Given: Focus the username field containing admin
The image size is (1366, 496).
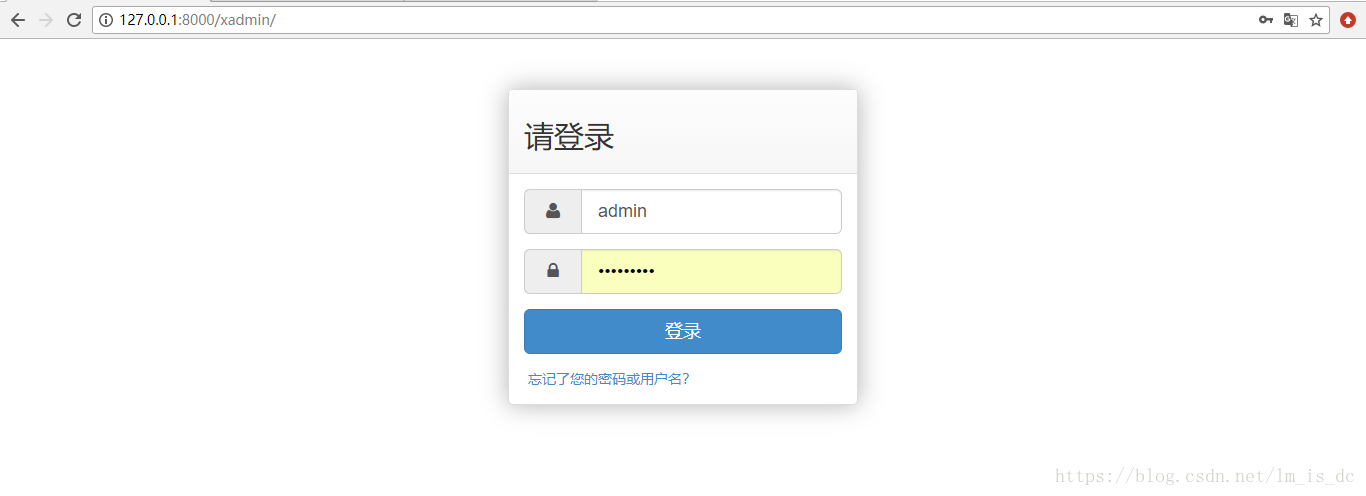Looking at the screenshot, I should [x=711, y=211].
